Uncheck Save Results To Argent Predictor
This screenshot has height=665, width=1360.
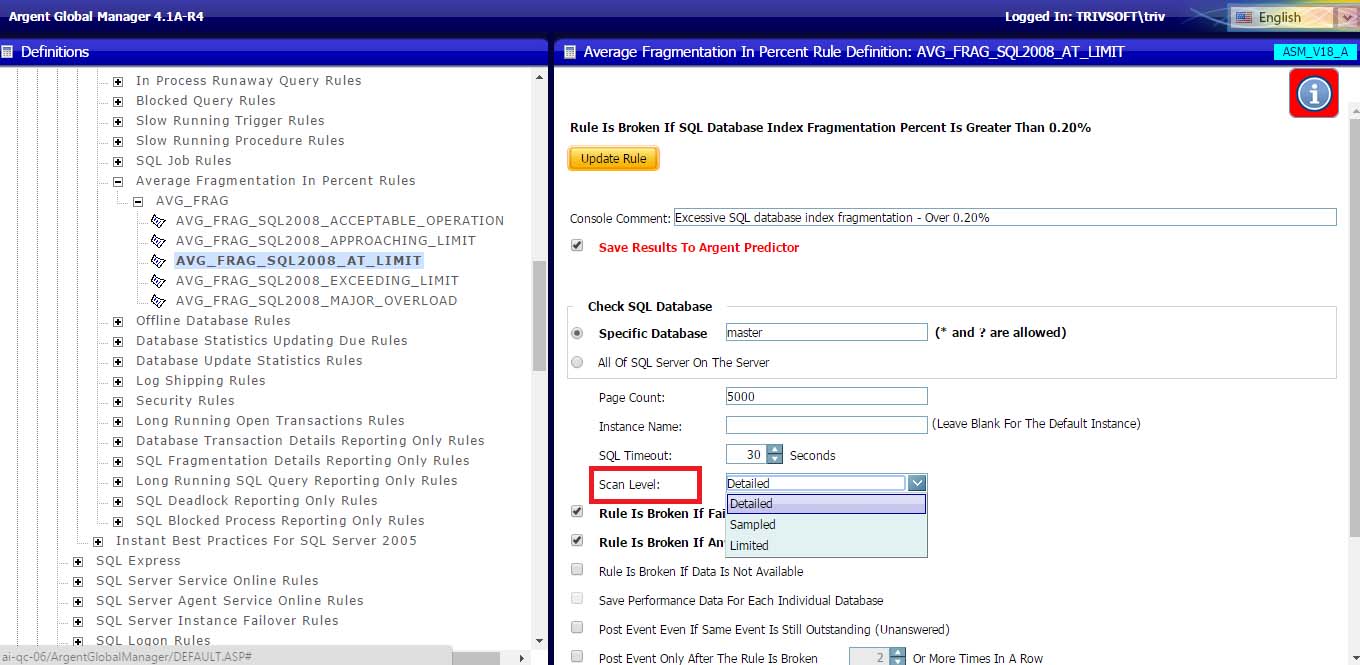point(577,246)
